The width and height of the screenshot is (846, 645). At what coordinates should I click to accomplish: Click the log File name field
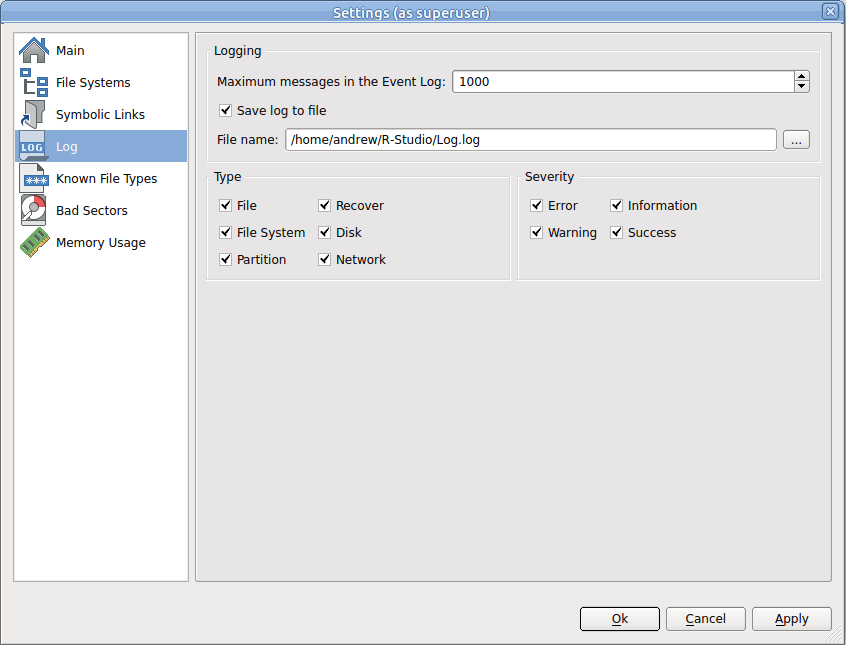pyautogui.click(x=530, y=141)
